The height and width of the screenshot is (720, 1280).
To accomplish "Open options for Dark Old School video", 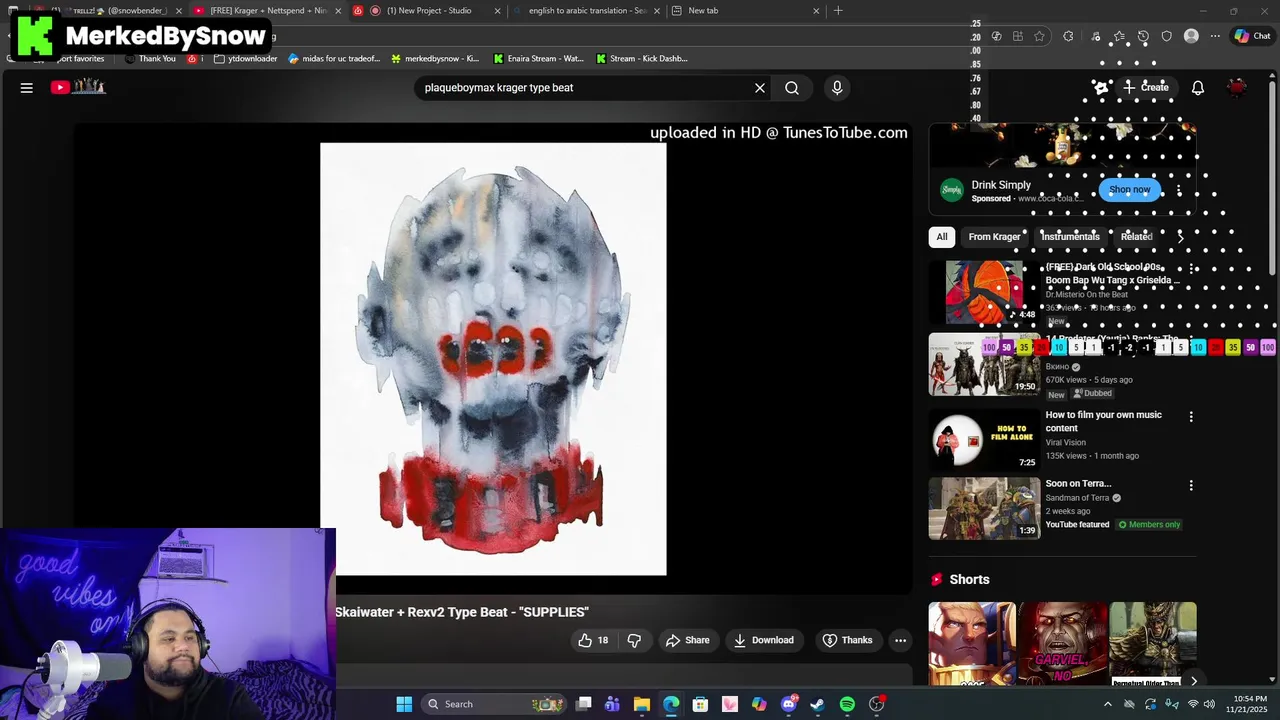I will pos(1191,269).
